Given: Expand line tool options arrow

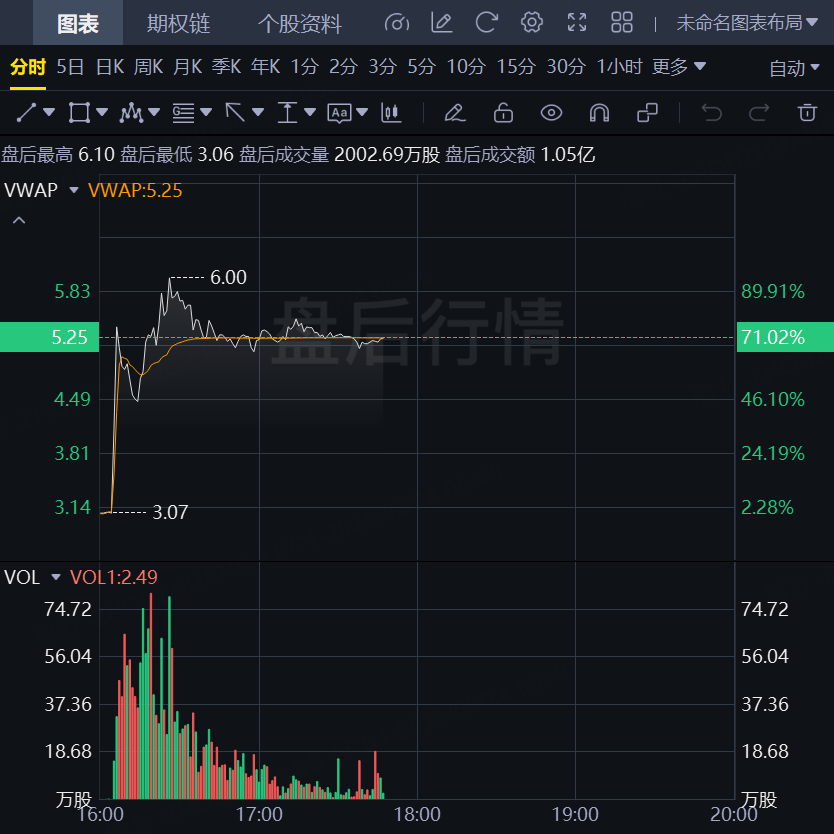Looking at the screenshot, I should pyautogui.click(x=49, y=112).
